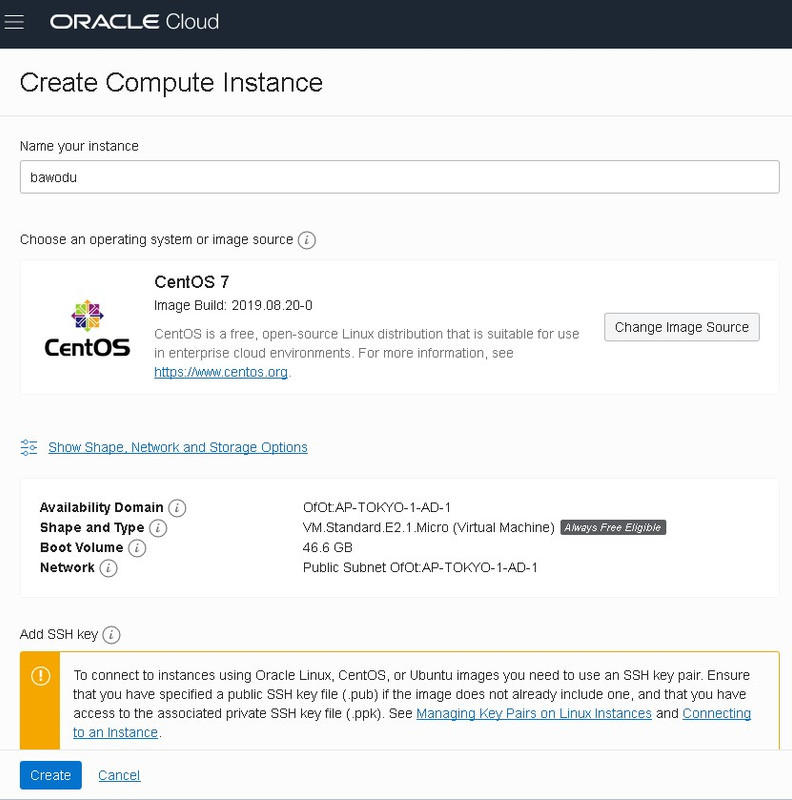Open Add SSH key info icon
792x800 pixels.
point(111,635)
